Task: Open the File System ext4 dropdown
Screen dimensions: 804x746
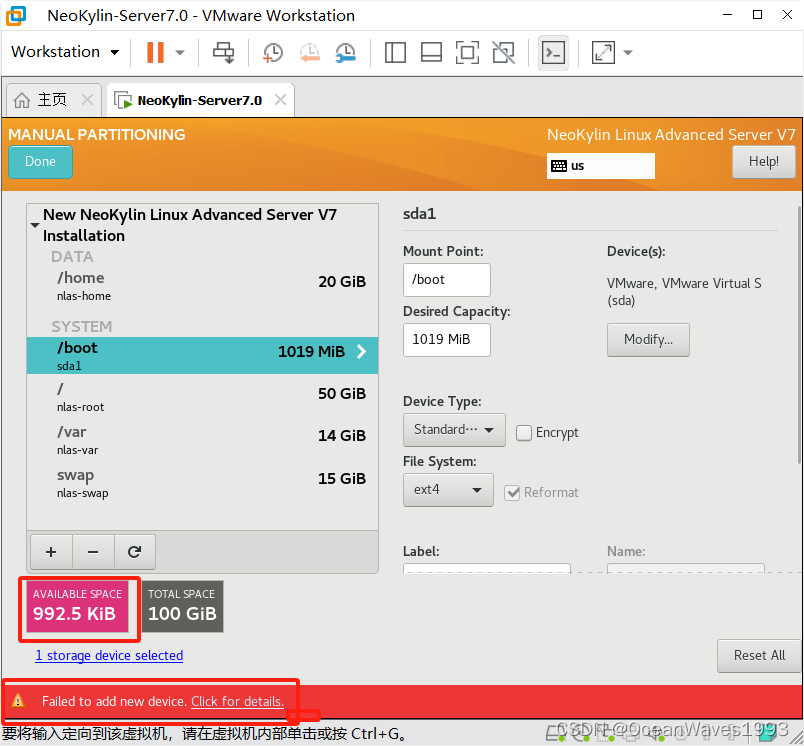Action: coord(448,490)
